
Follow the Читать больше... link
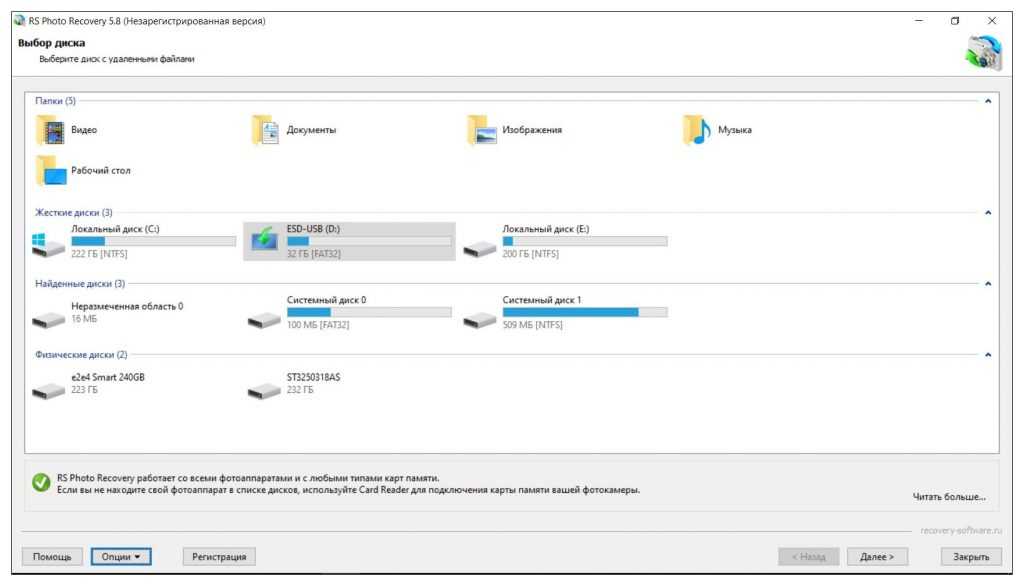[x=949, y=497]
